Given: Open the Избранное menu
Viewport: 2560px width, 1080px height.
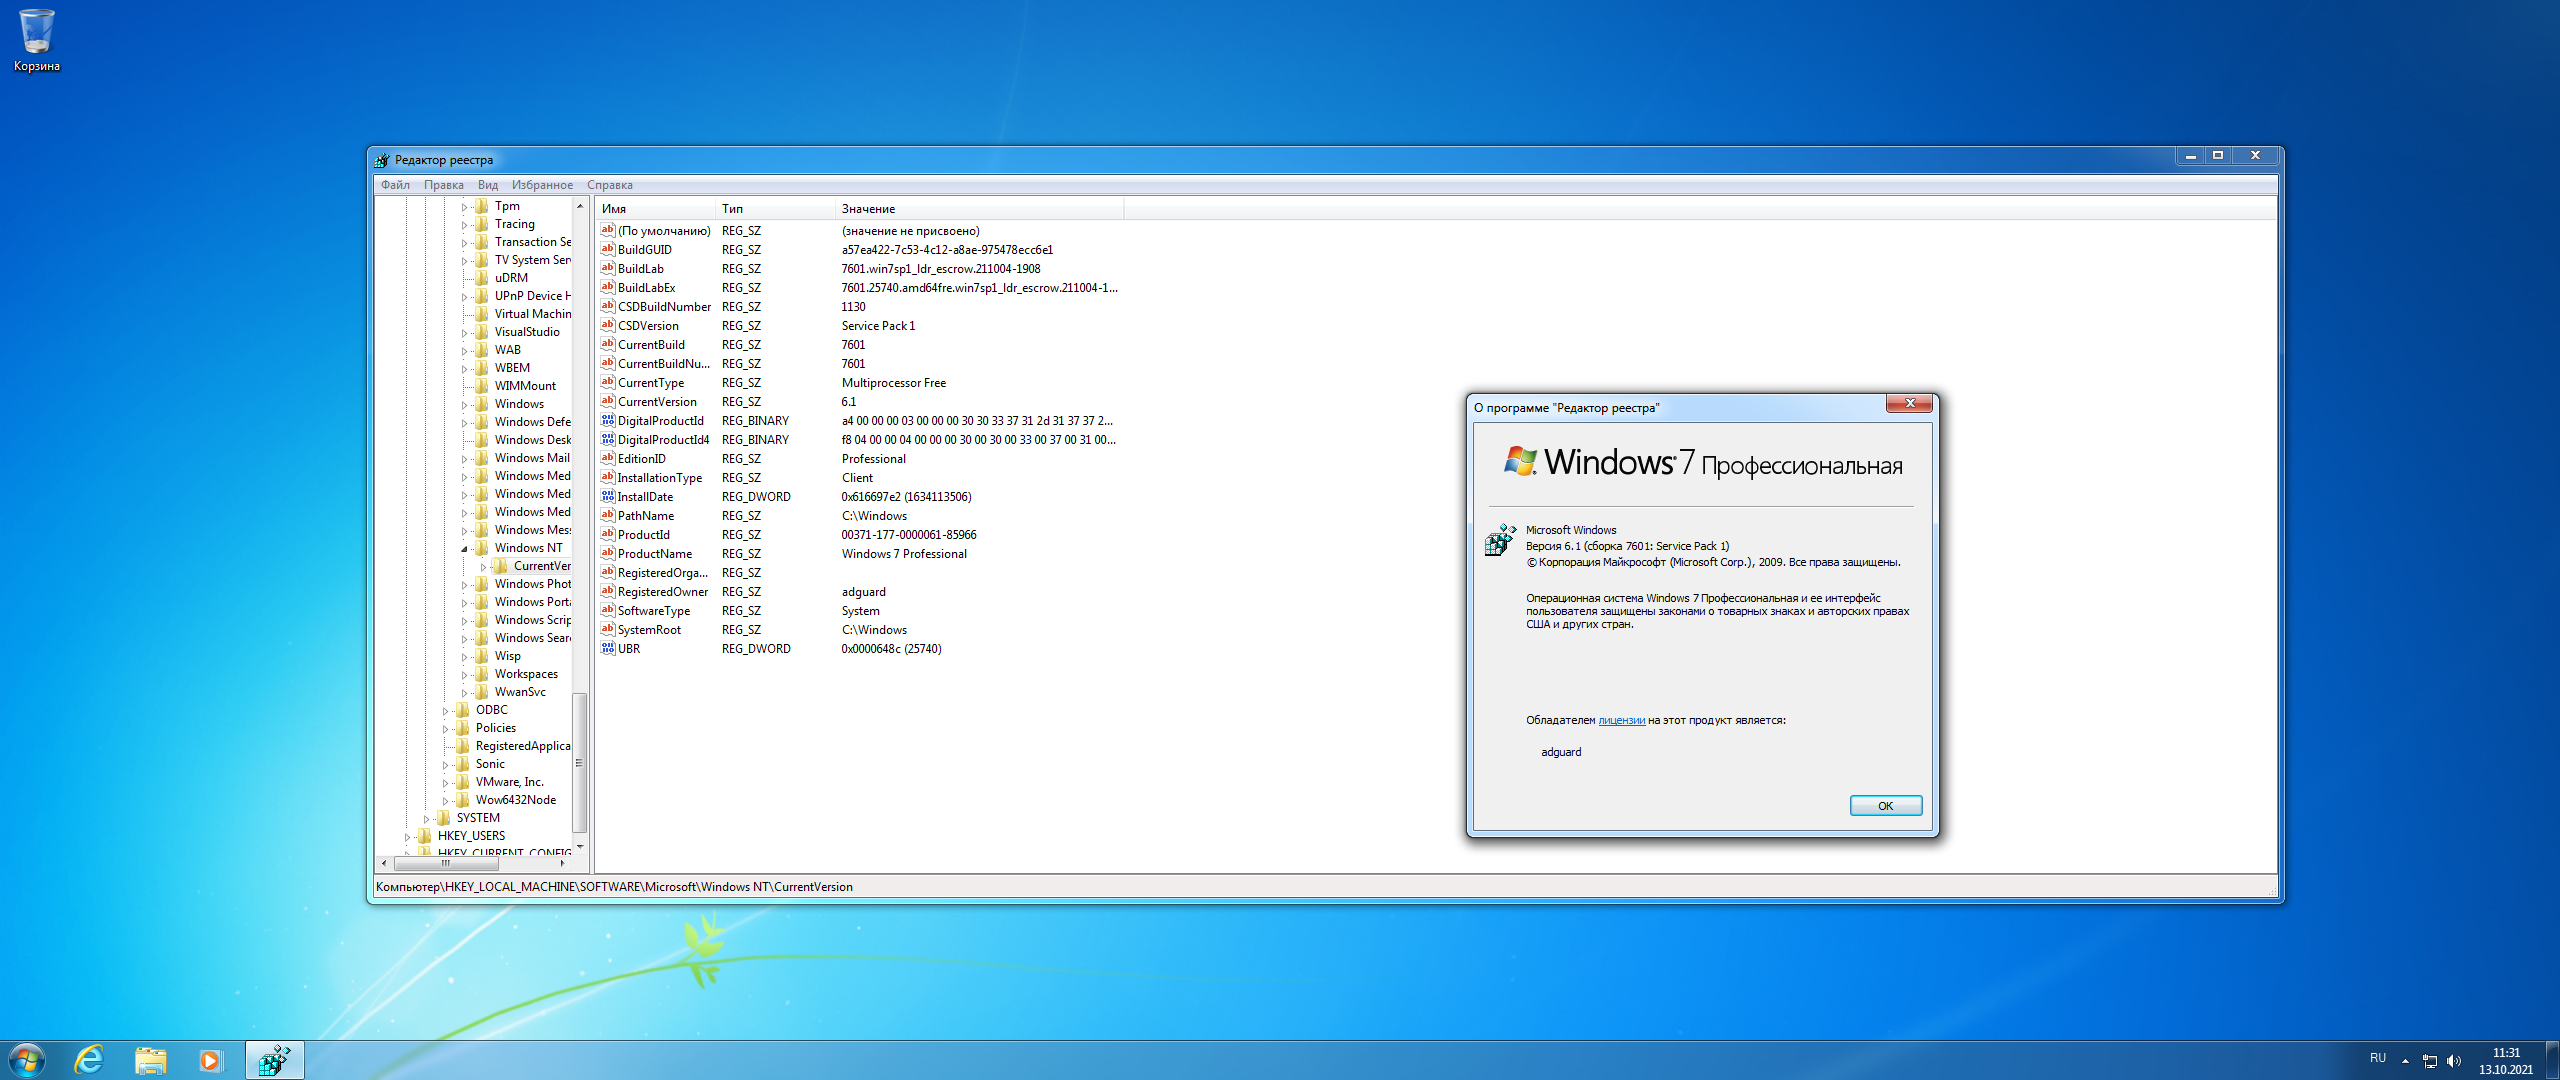Looking at the screenshot, I should coord(542,185).
